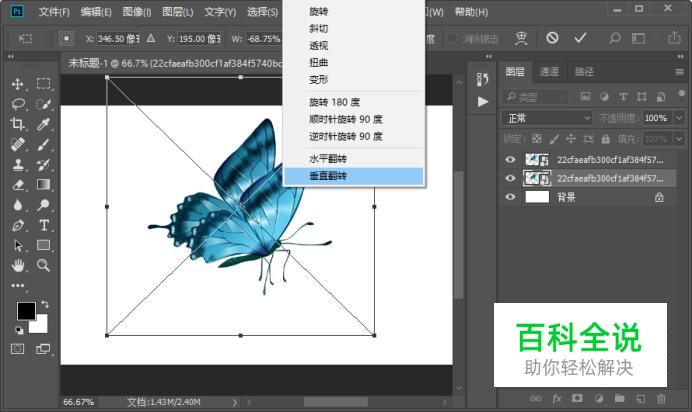Image resolution: width=692 pixels, height=412 pixels.
Task: Select the Clone Stamp tool
Action: (x=18, y=165)
